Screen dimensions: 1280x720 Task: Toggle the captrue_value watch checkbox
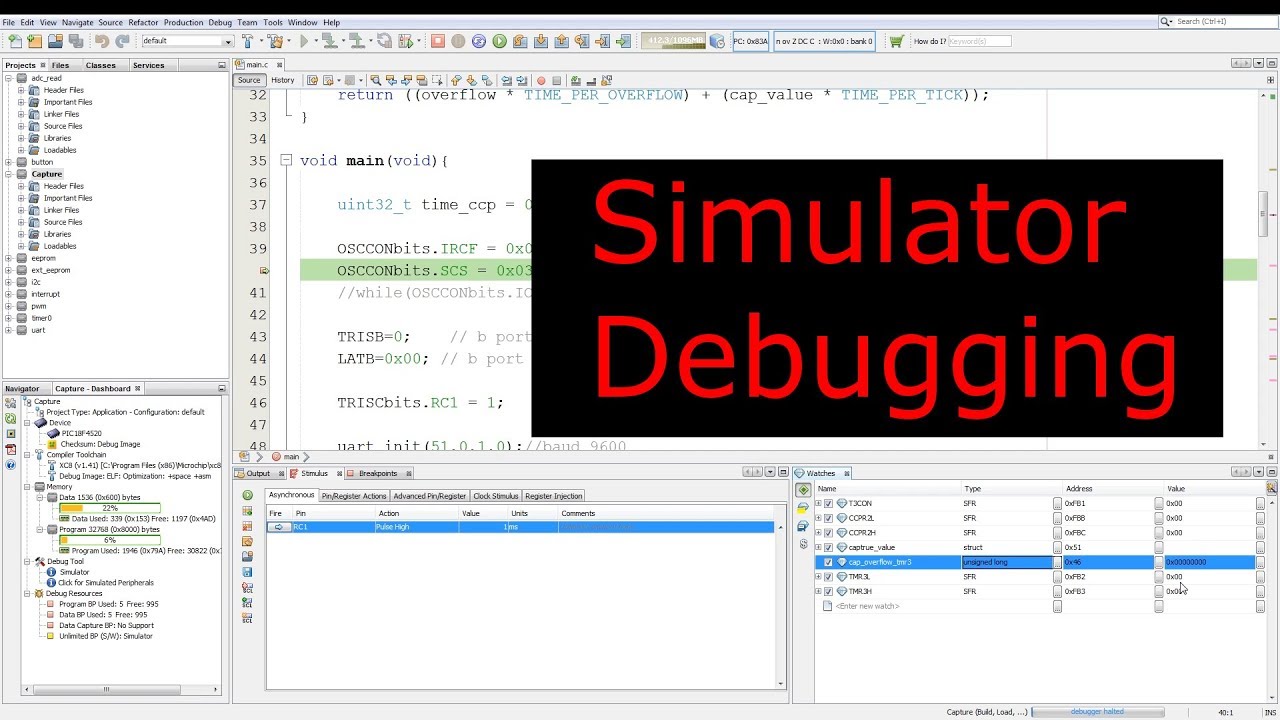tap(828, 548)
